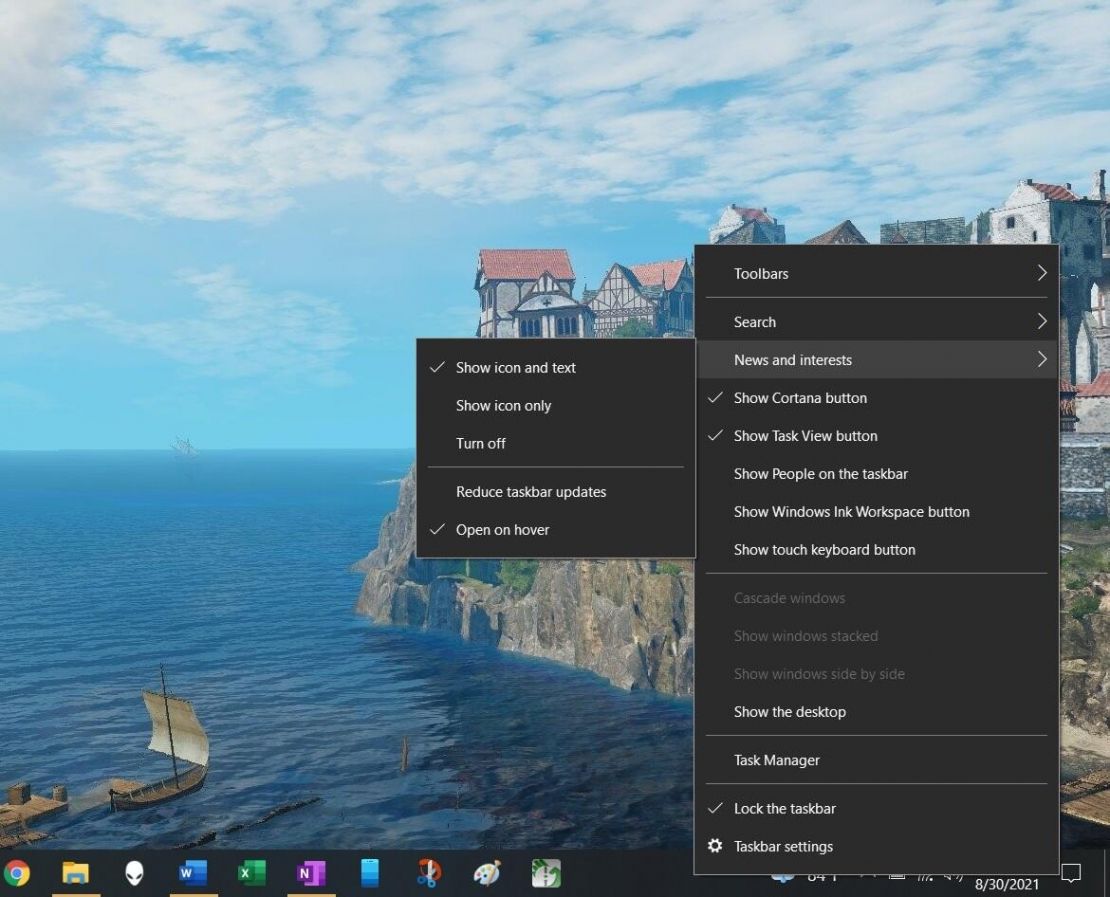Uncheck Show Cortana button
Viewport: 1110px width, 897px height.
800,397
